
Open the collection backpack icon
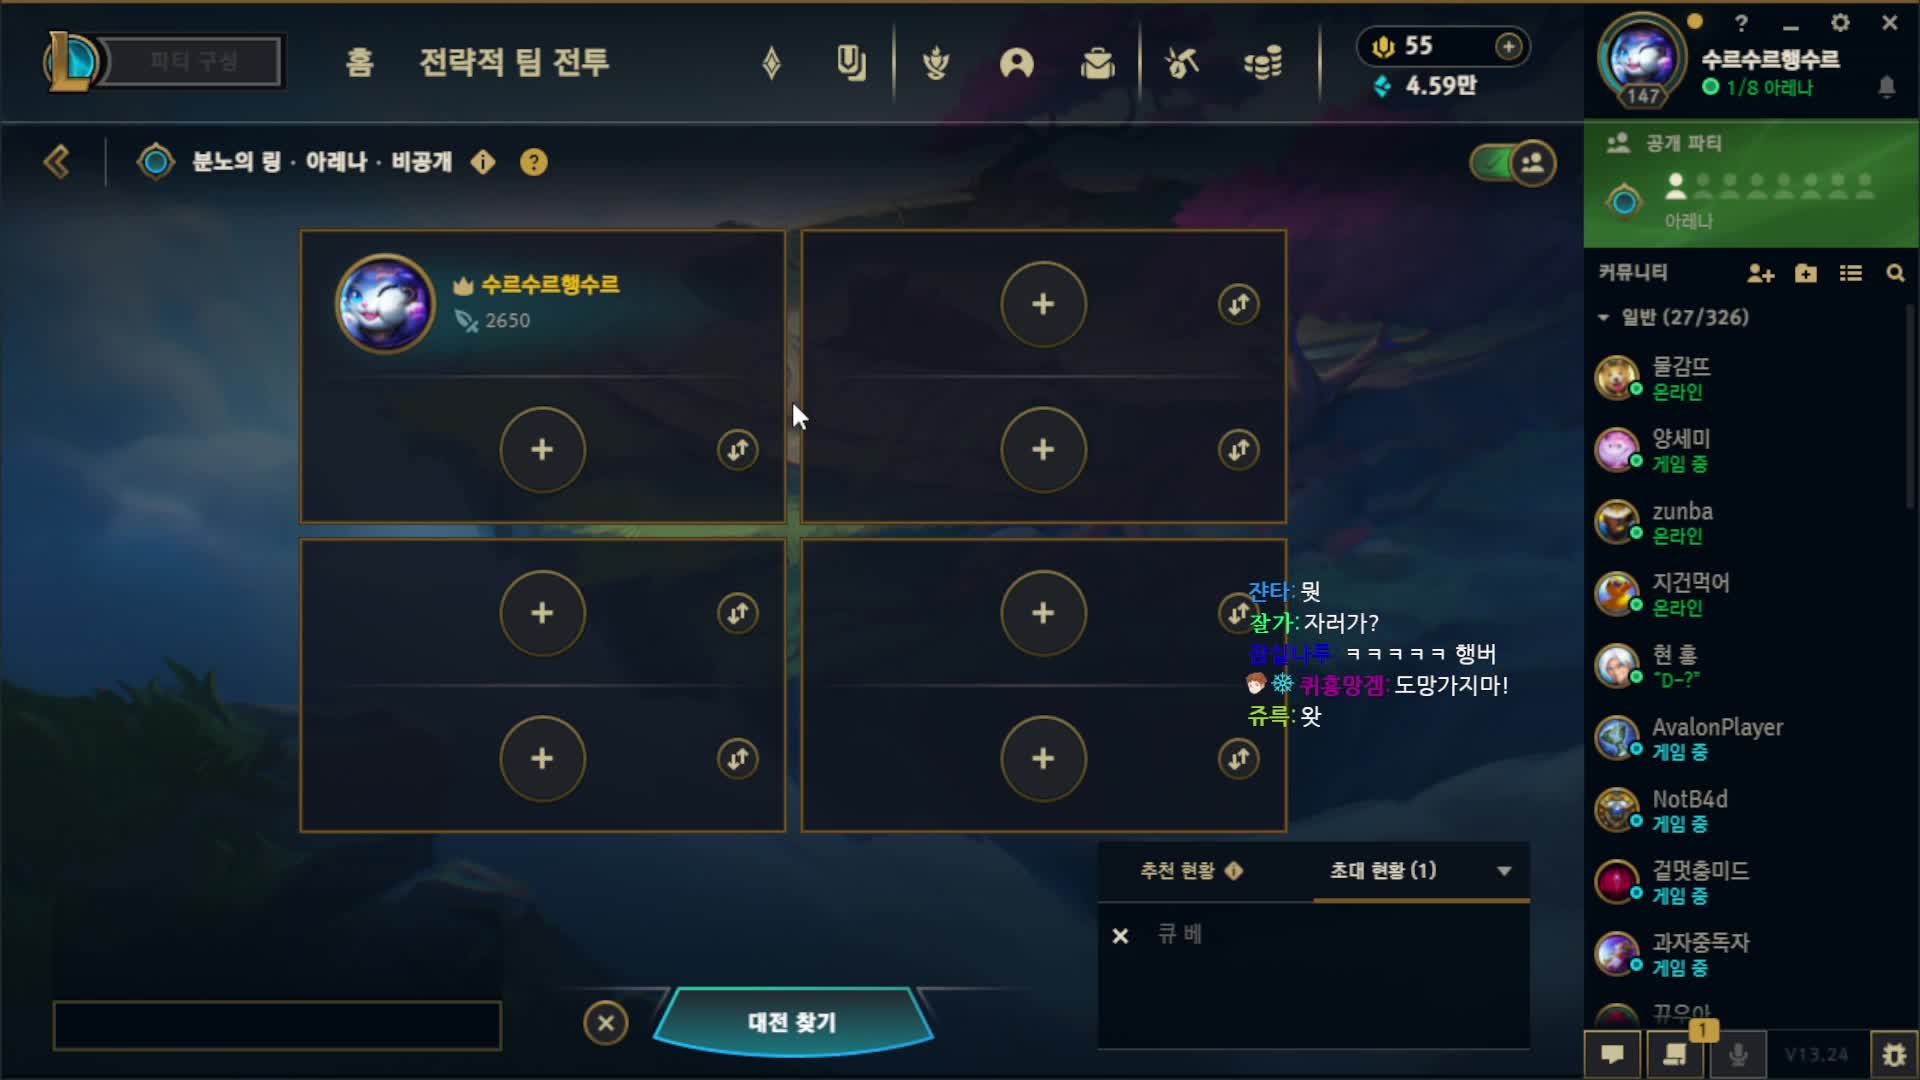coord(1097,64)
